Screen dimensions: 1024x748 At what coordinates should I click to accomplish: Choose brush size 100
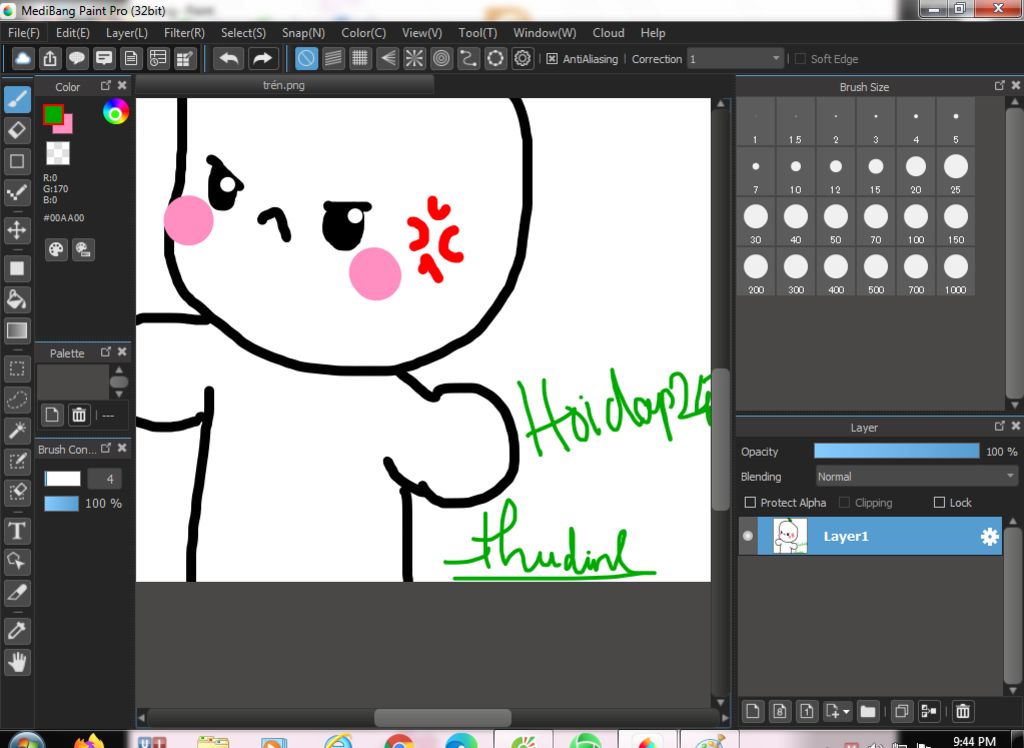(916, 222)
